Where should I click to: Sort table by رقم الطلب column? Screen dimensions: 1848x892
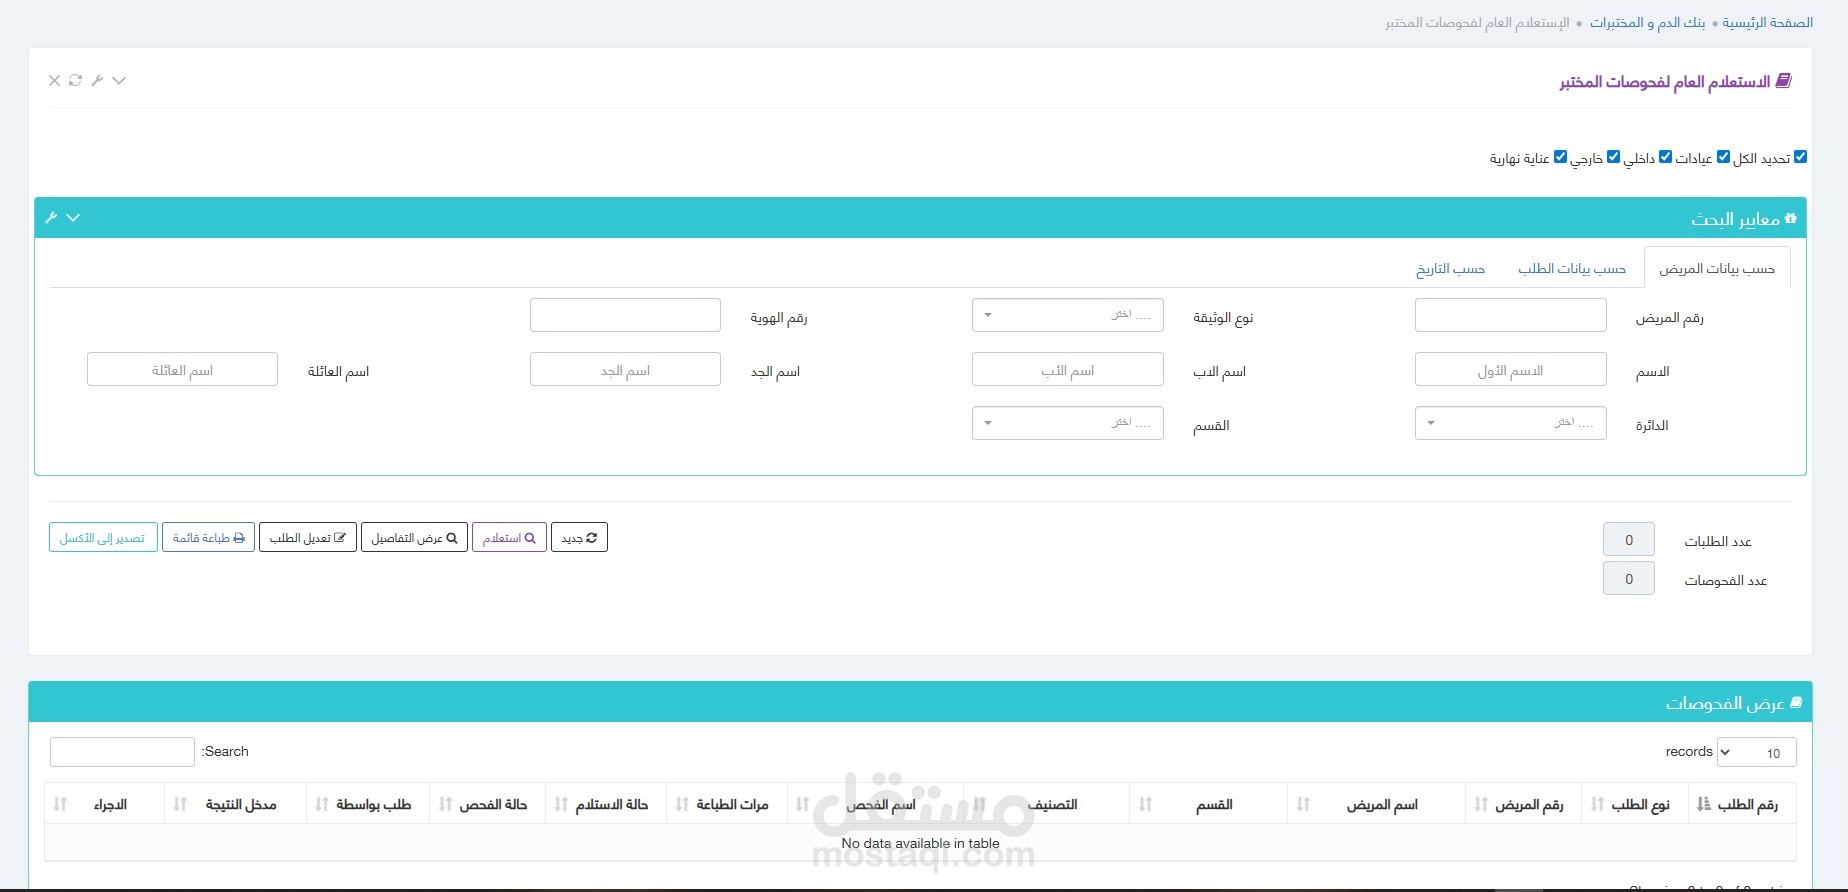[1742, 804]
